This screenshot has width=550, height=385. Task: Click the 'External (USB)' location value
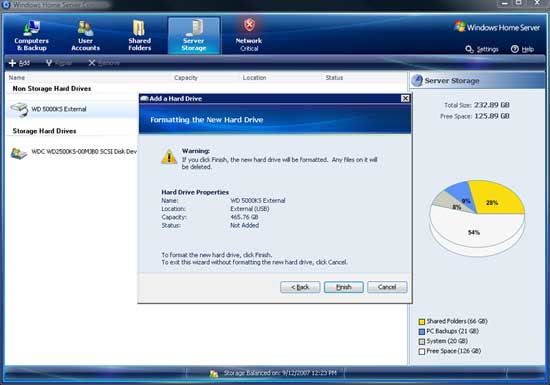pyautogui.click(x=250, y=209)
